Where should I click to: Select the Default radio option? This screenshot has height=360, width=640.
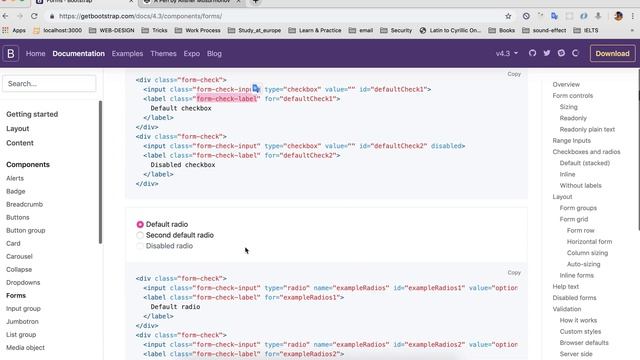[x=140, y=224]
